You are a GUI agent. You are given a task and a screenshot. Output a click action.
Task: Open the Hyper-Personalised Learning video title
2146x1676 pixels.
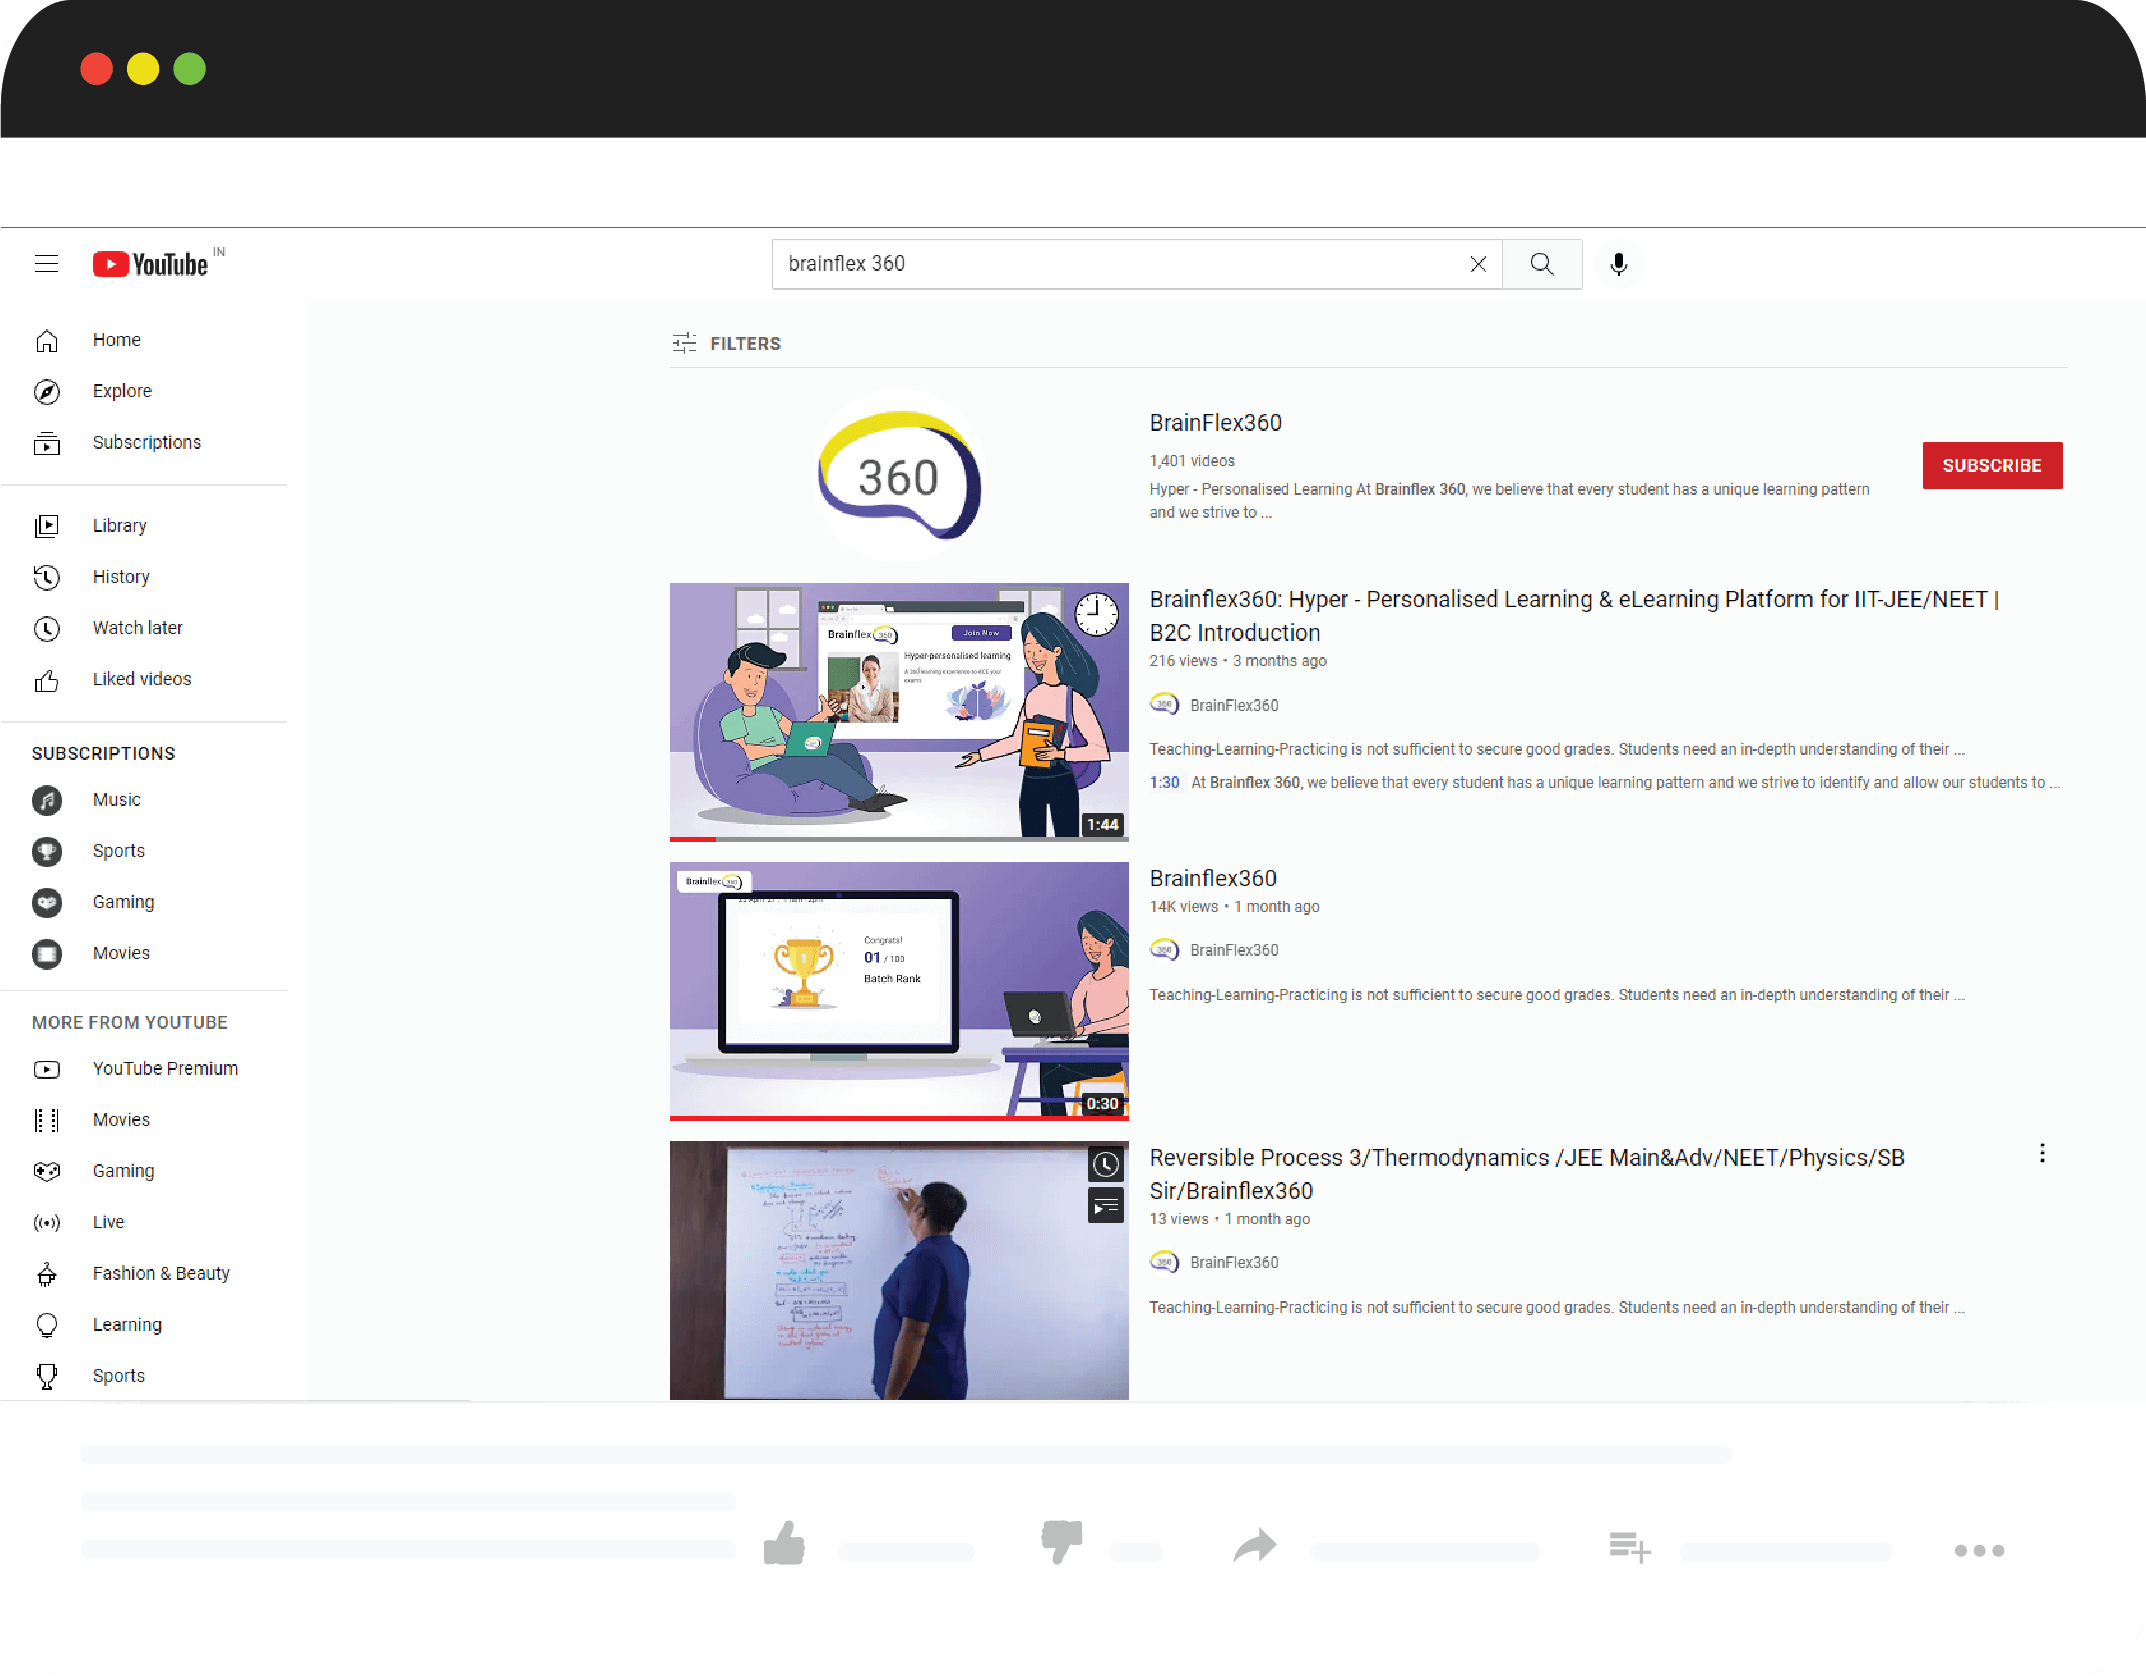click(1574, 616)
